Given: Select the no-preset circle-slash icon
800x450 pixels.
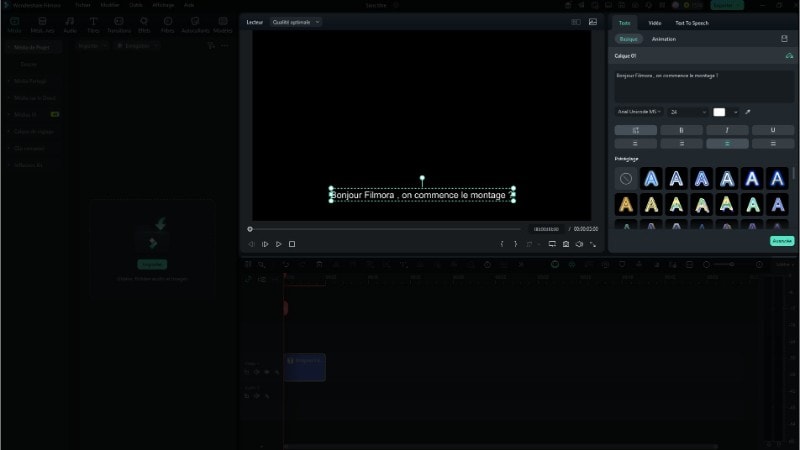Looking at the screenshot, I should tap(626, 179).
